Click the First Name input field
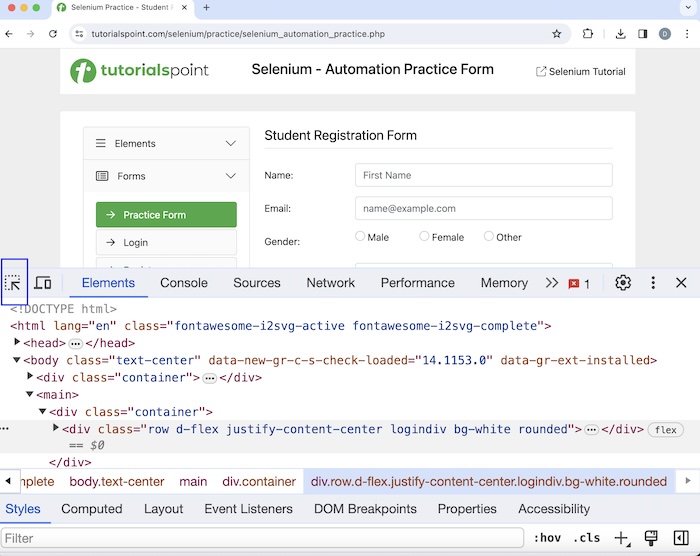 tap(483, 175)
